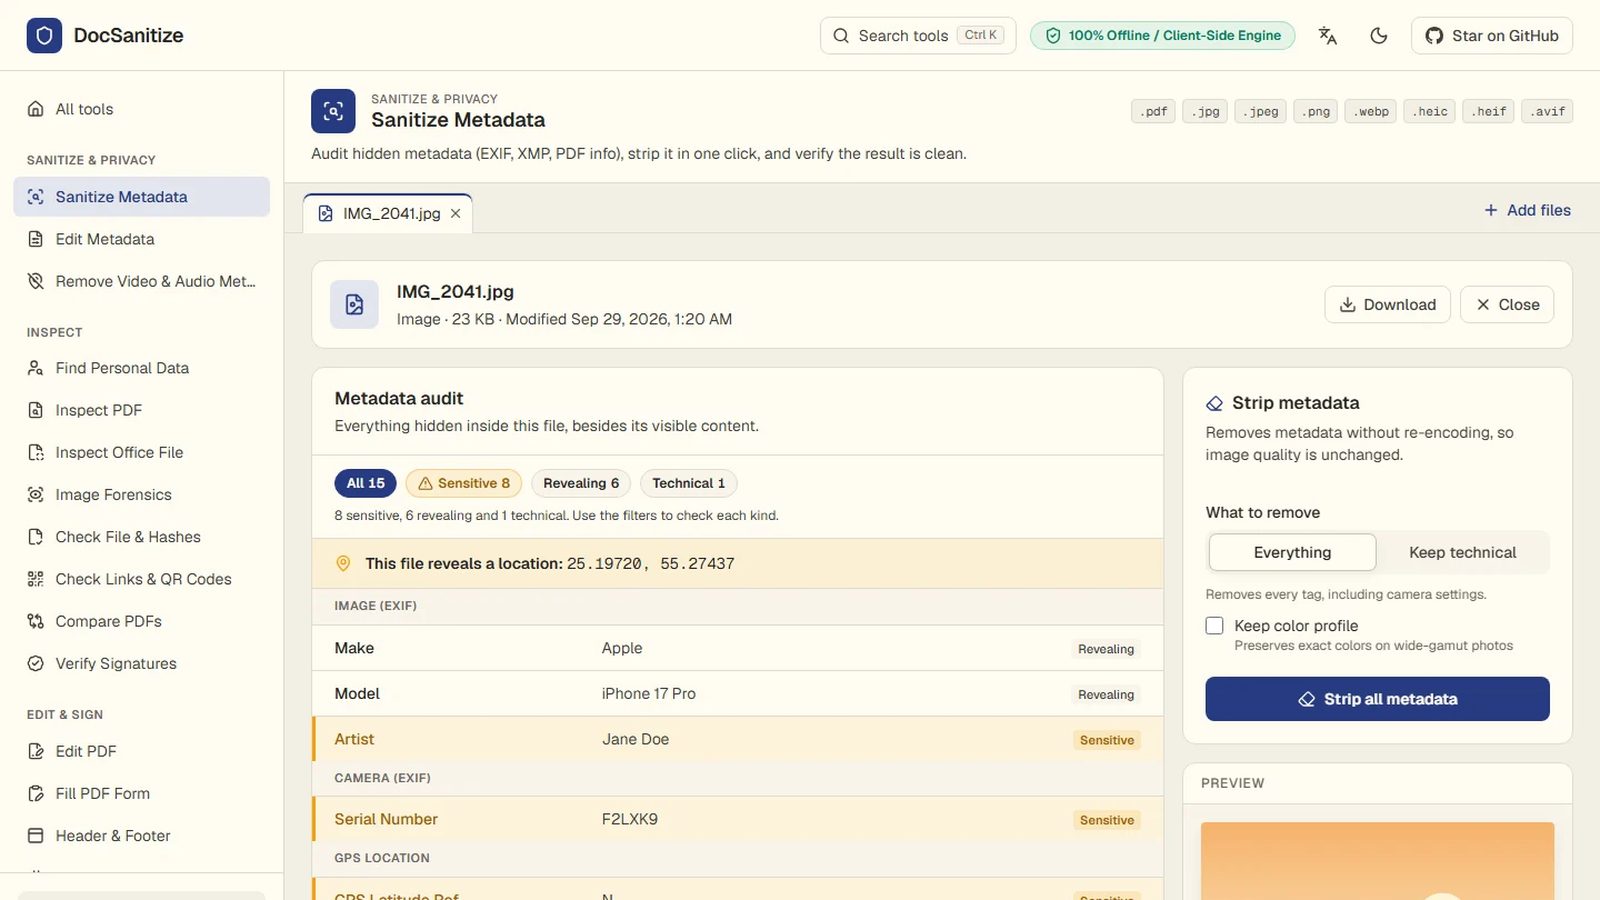Viewport: 1600px width, 900px height.
Task: Open the language translation switcher icon
Action: pyautogui.click(x=1327, y=36)
